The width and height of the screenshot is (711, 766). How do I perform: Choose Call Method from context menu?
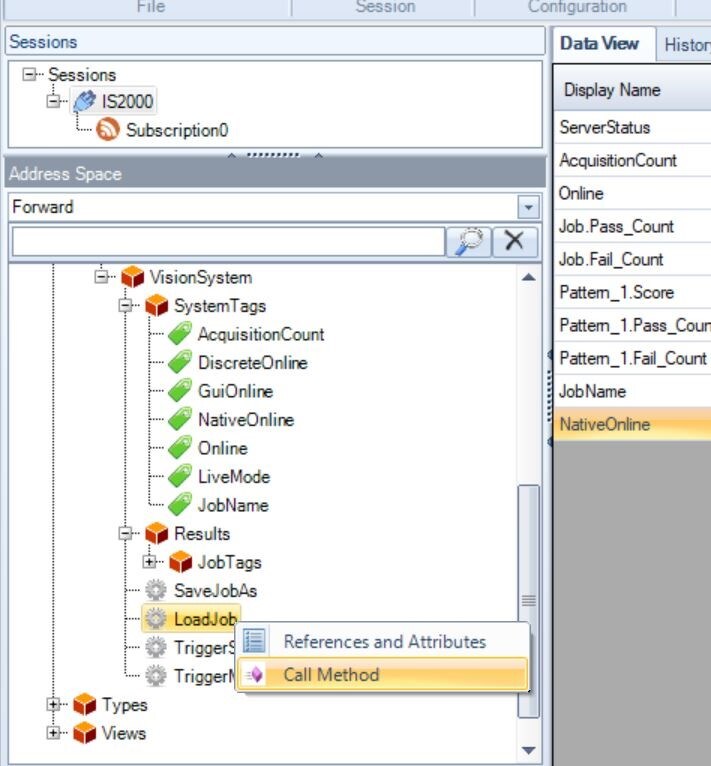[331, 675]
